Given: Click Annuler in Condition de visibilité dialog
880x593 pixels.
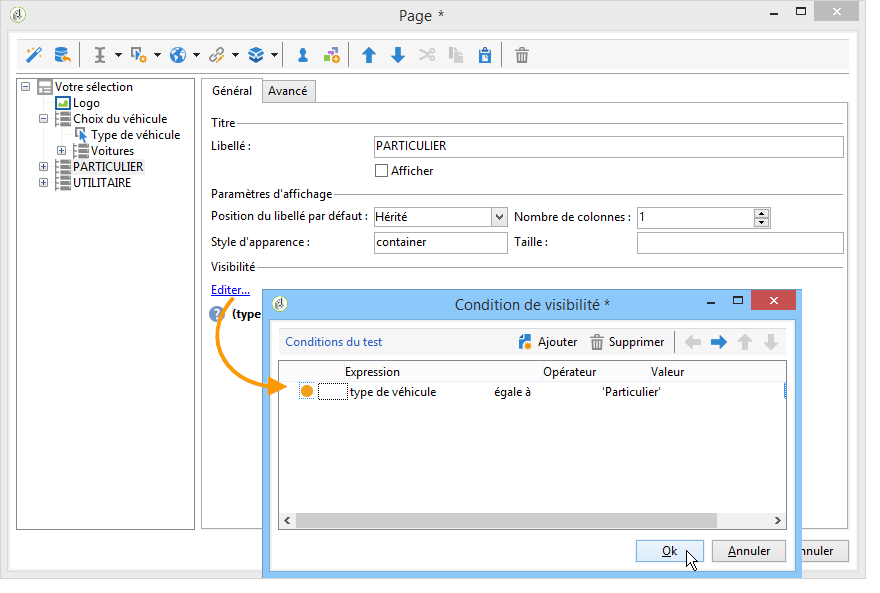Looking at the screenshot, I should [x=749, y=551].
